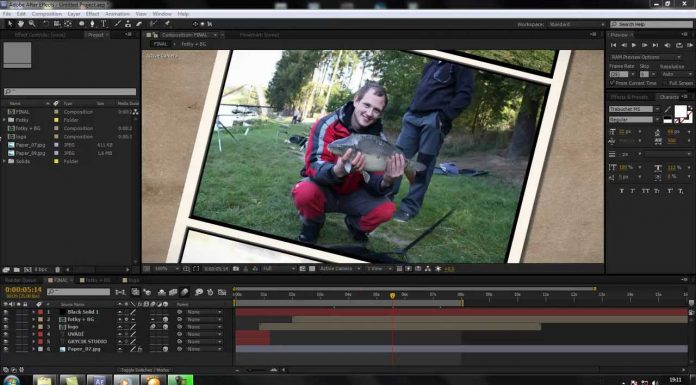Toggle From Current Time checkbox
Screen dimensions: 696x385
coord(613,83)
